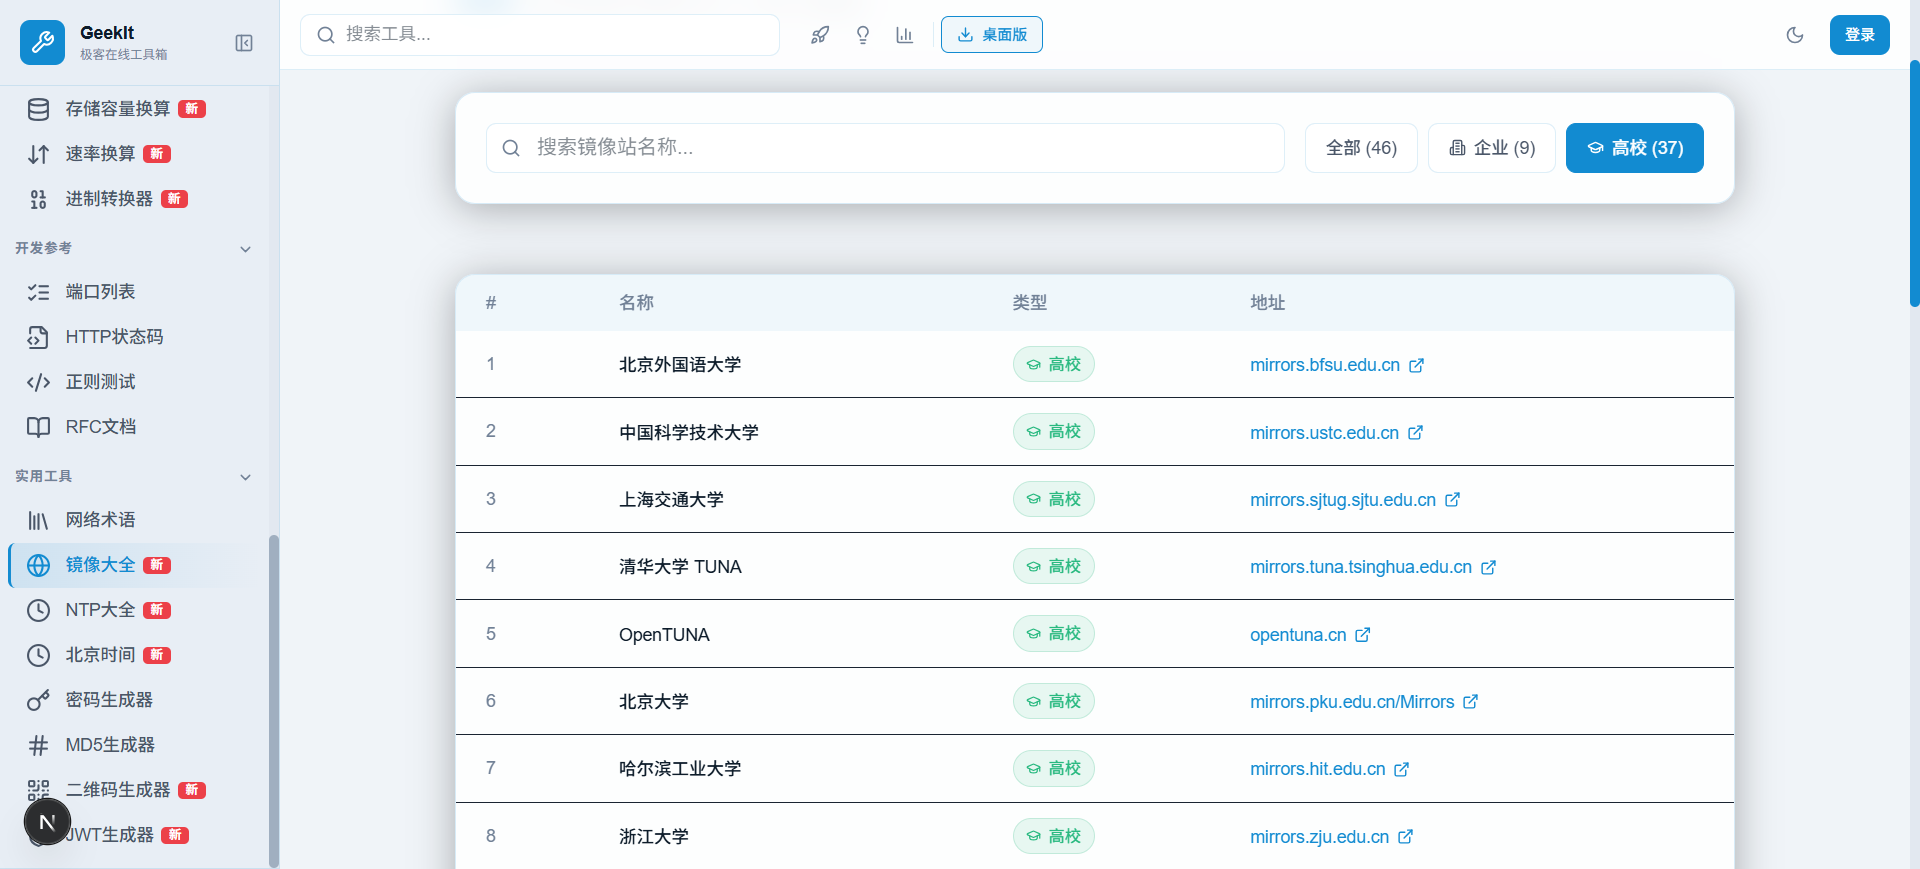Screen dimensions: 1920x869
Task: Click the GeekIt wrench logo
Action: coord(42,42)
